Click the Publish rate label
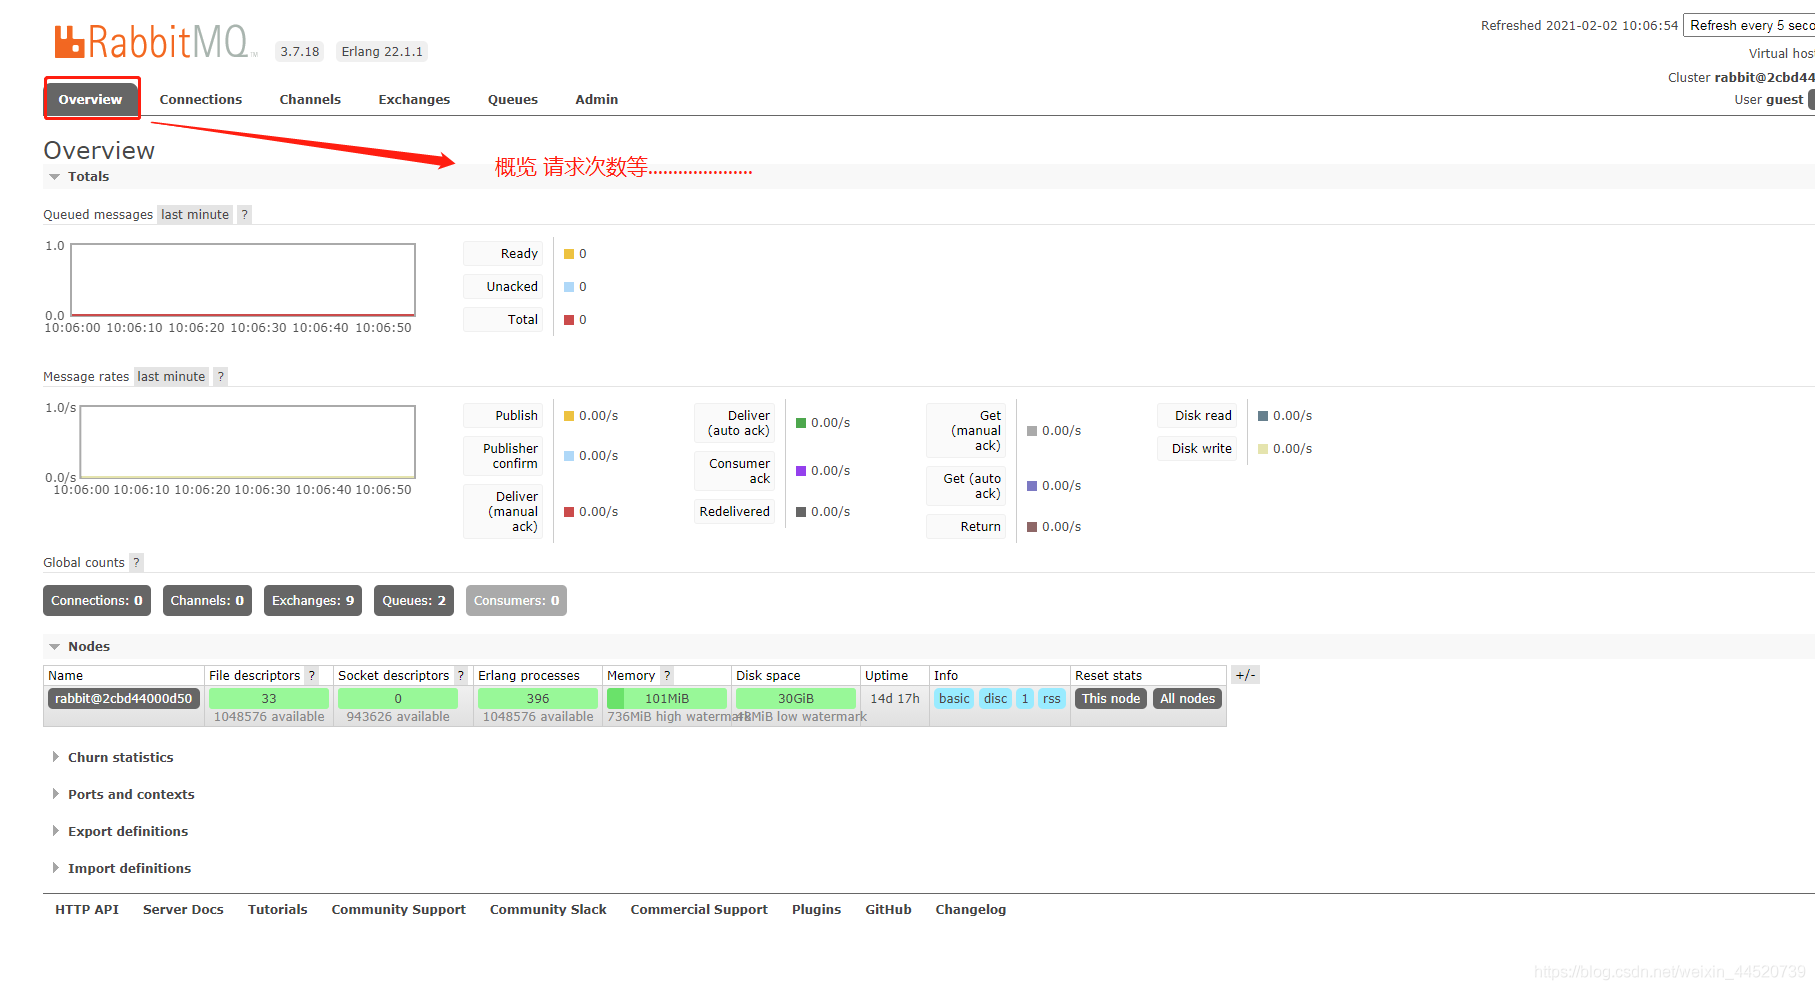The image size is (1815, 990). click(x=503, y=415)
